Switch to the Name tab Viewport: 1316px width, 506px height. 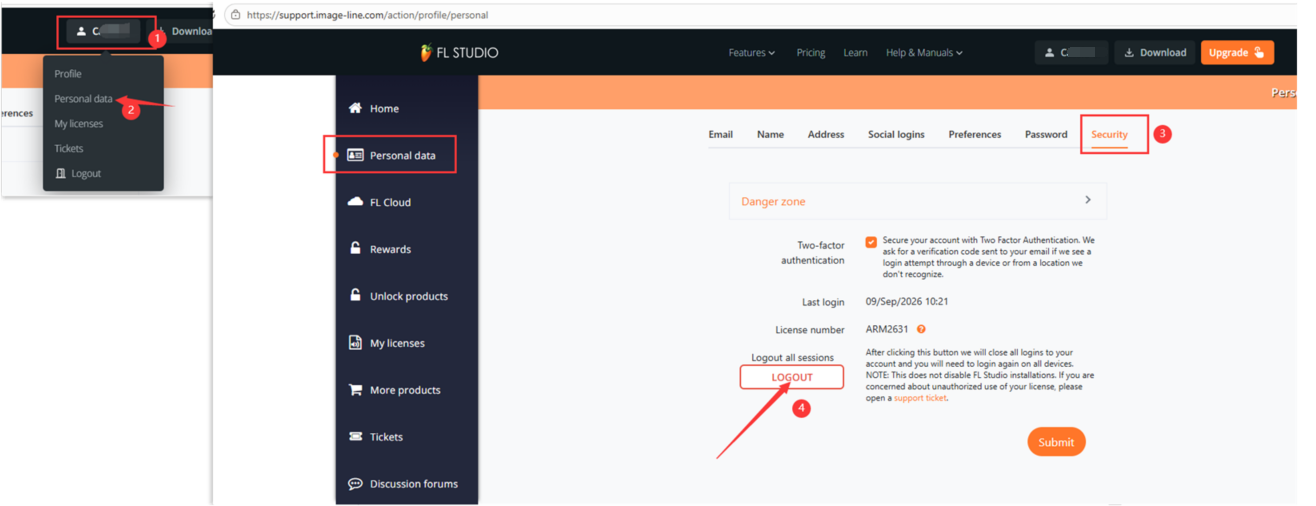(x=770, y=134)
